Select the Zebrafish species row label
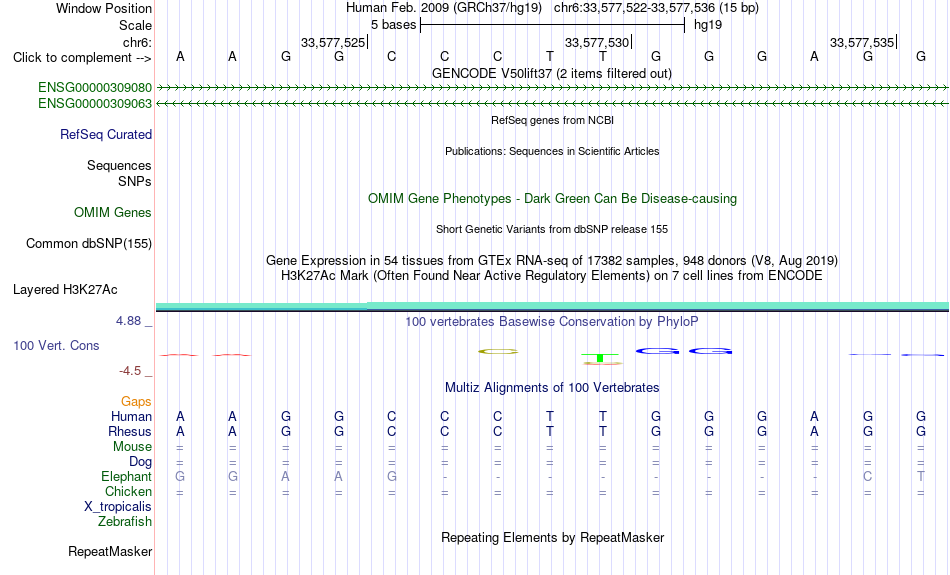 coord(125,521)
